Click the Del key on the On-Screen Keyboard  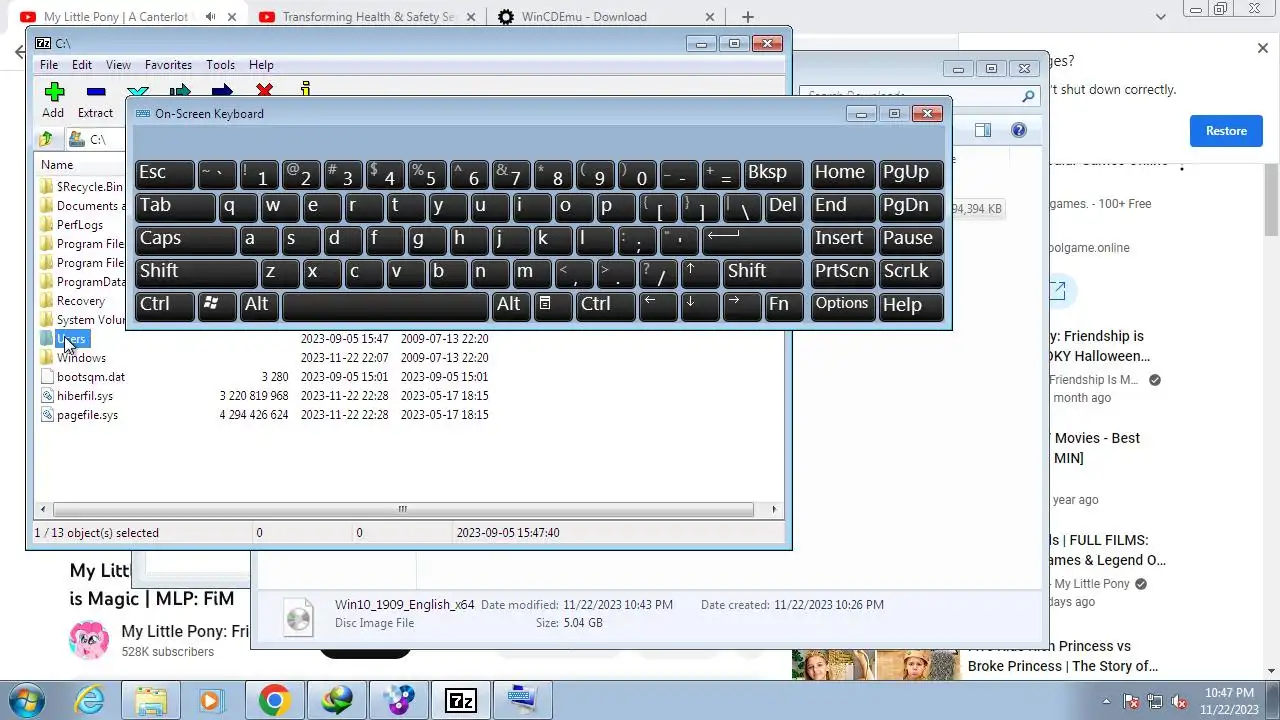pyautogui.click(x=784, y=207)
